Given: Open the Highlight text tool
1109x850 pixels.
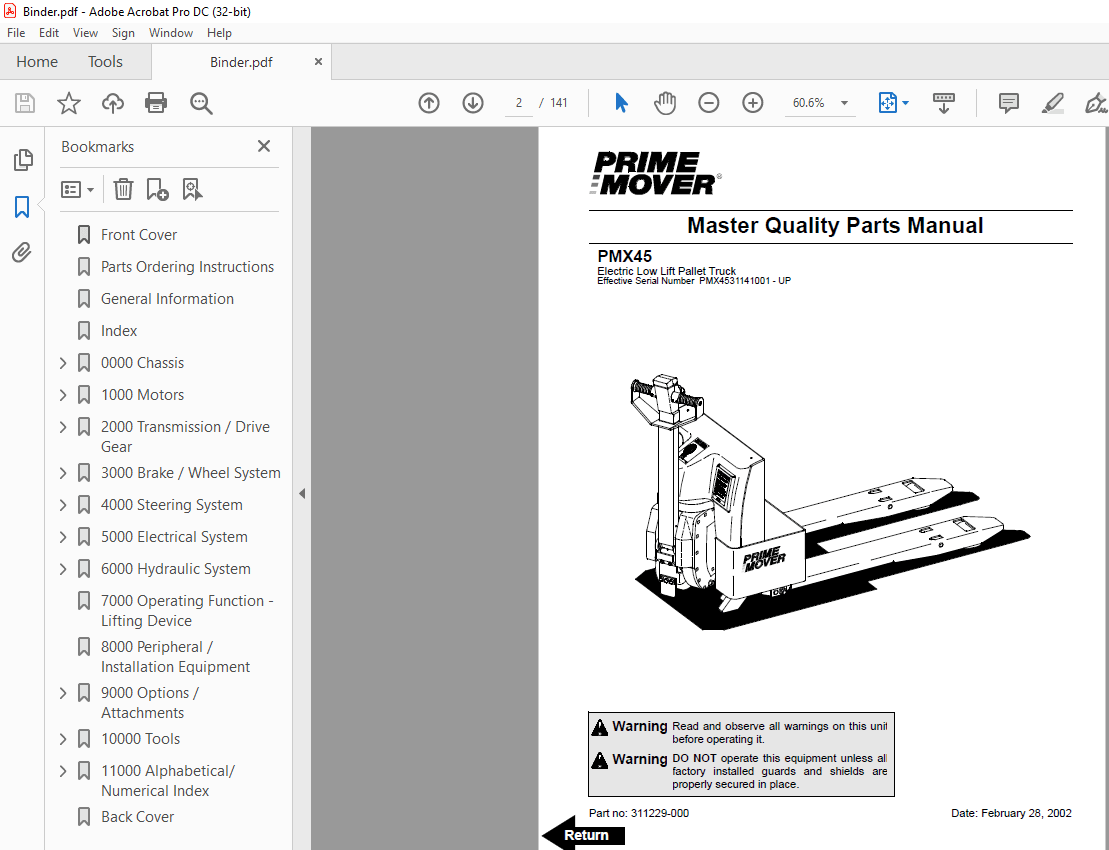Looking at the screenshot, I should point(1052,102).
